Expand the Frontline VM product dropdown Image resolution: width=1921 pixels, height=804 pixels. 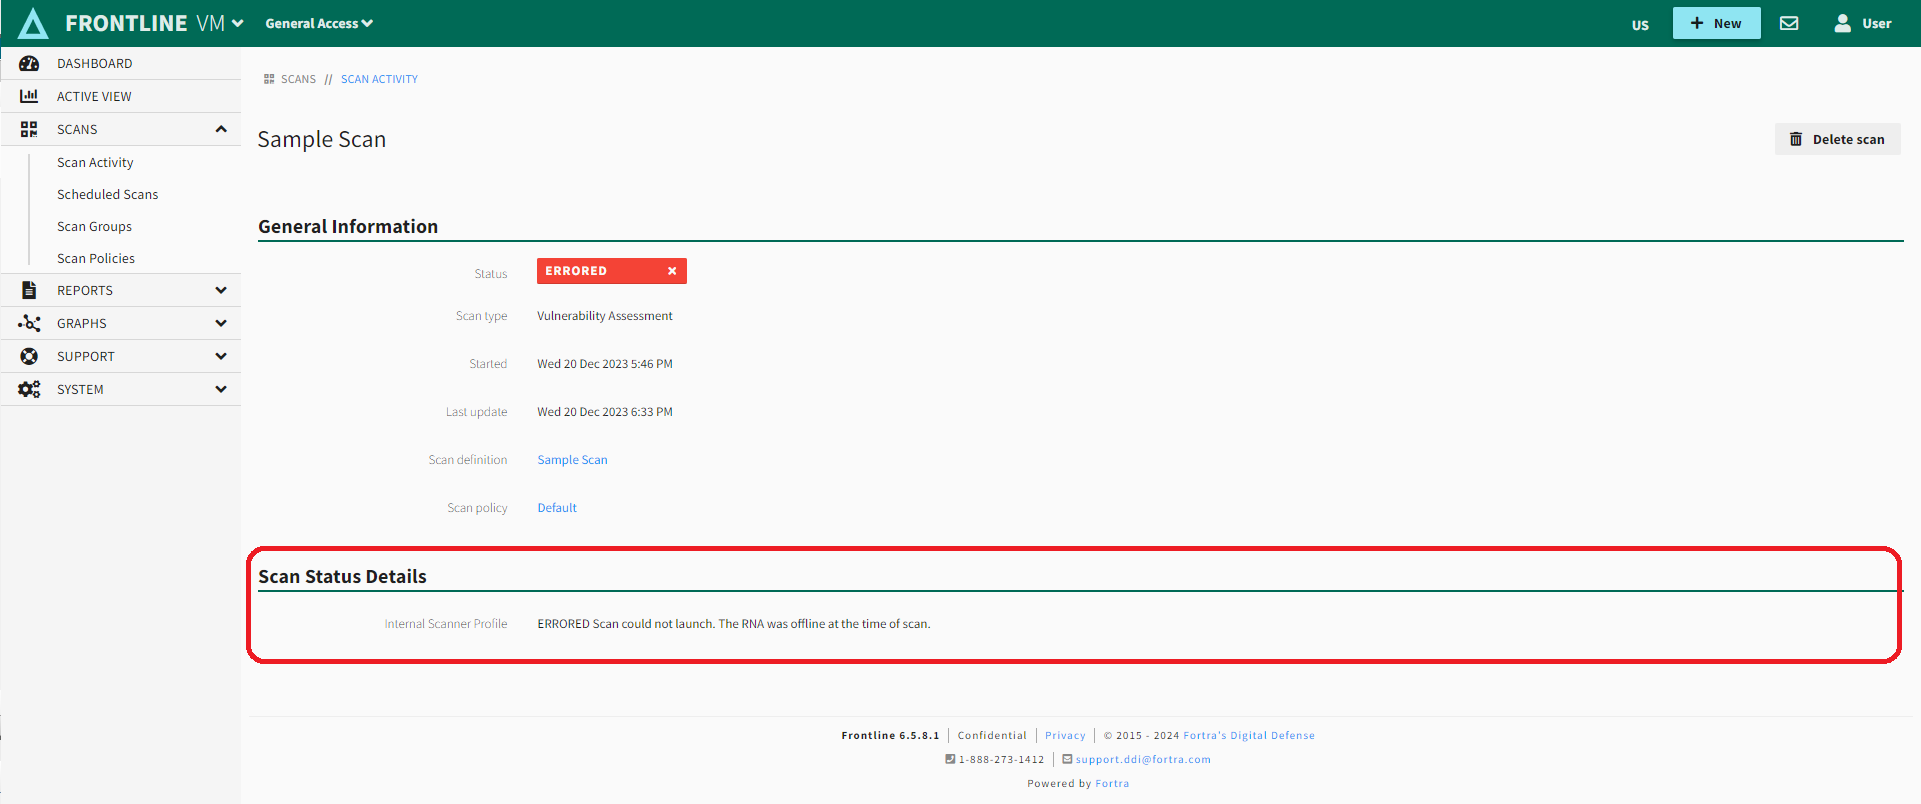tap(237, 23)
